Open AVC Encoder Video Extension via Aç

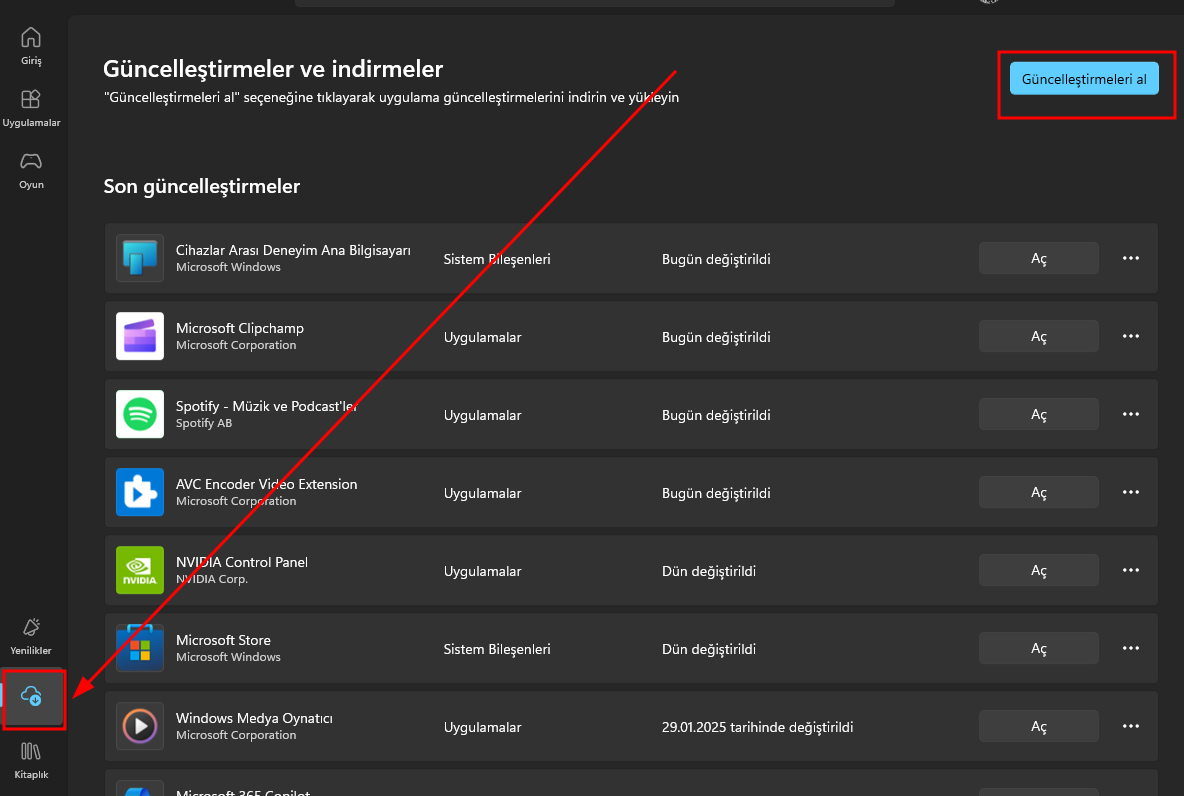pyautogui.click(x=1038, y=492)
